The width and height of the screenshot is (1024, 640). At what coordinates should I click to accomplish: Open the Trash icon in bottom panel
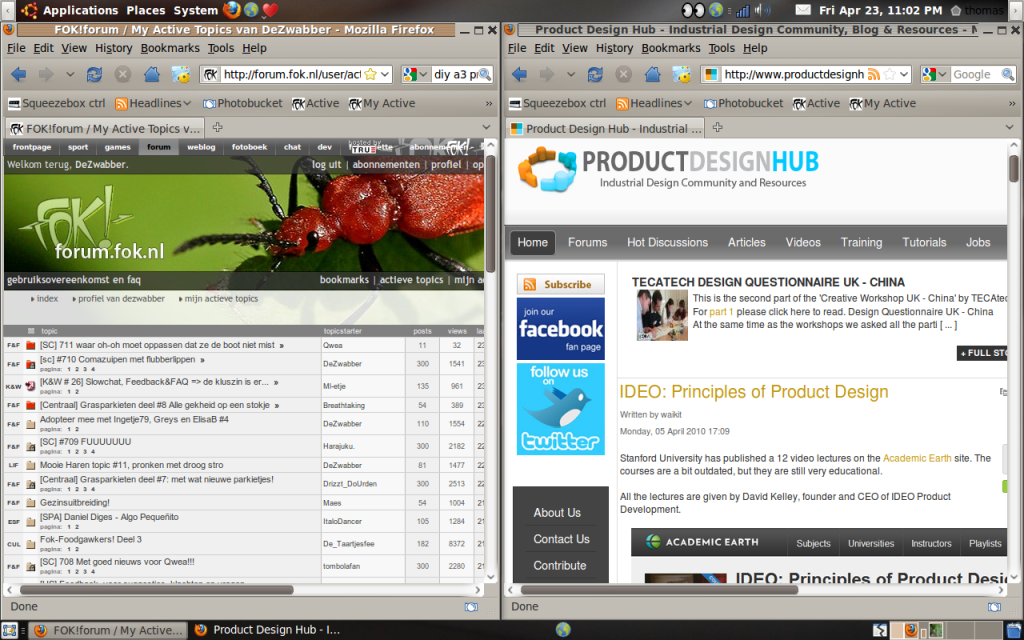click(1014, 630)
